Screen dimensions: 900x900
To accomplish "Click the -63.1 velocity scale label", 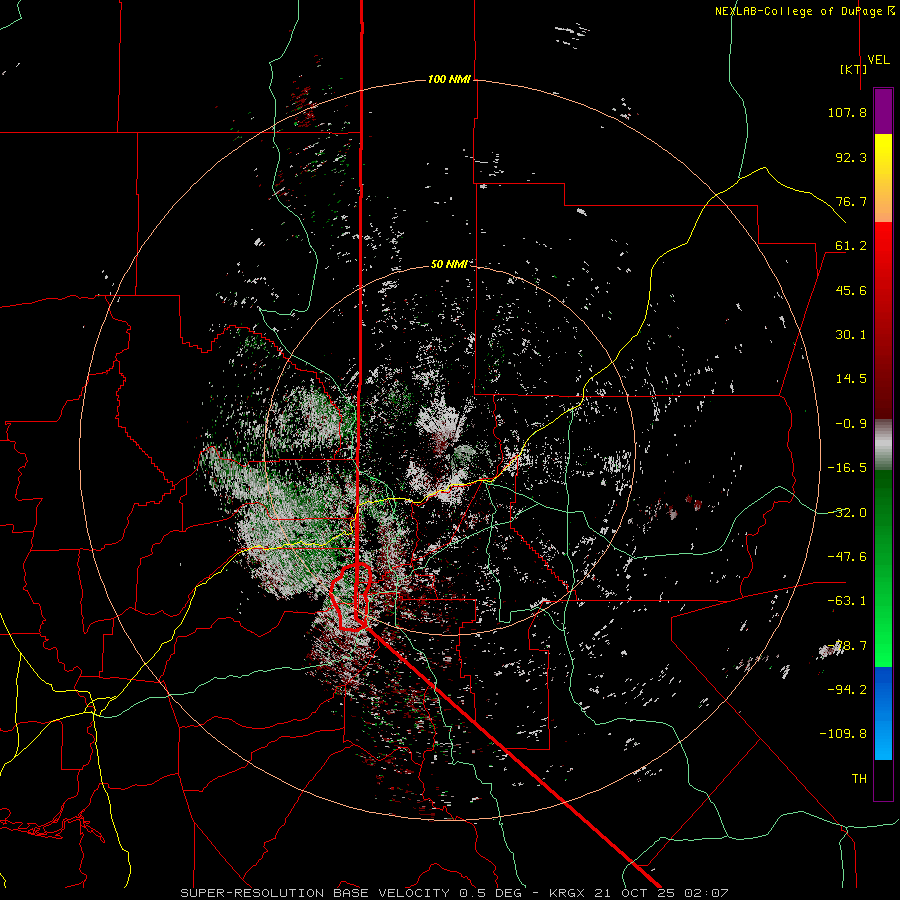I will click(847, 601).
